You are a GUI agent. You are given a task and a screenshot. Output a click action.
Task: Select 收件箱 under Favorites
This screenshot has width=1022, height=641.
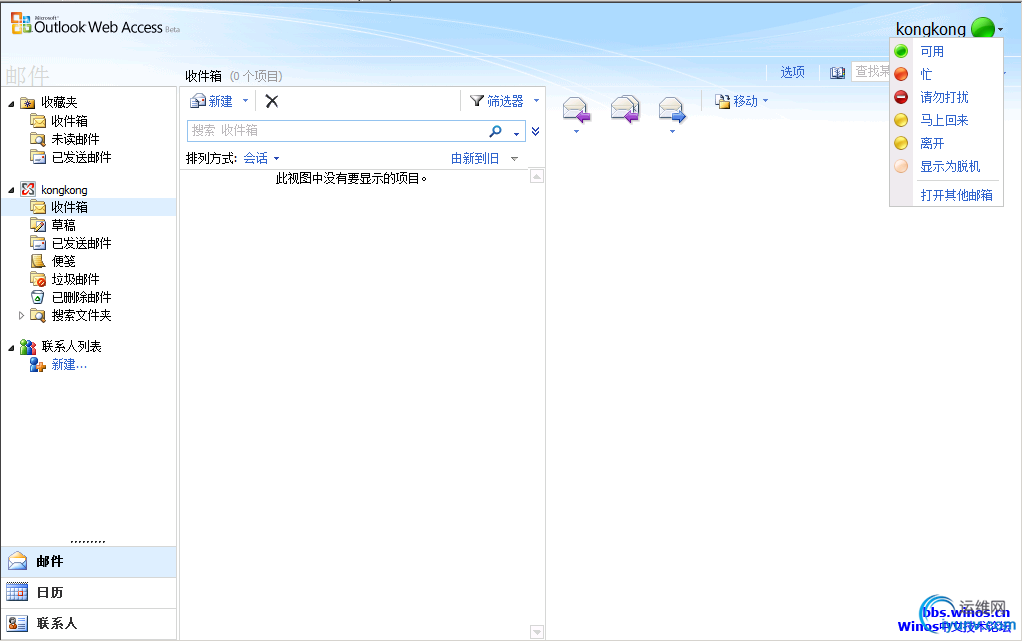coord(69,121)
